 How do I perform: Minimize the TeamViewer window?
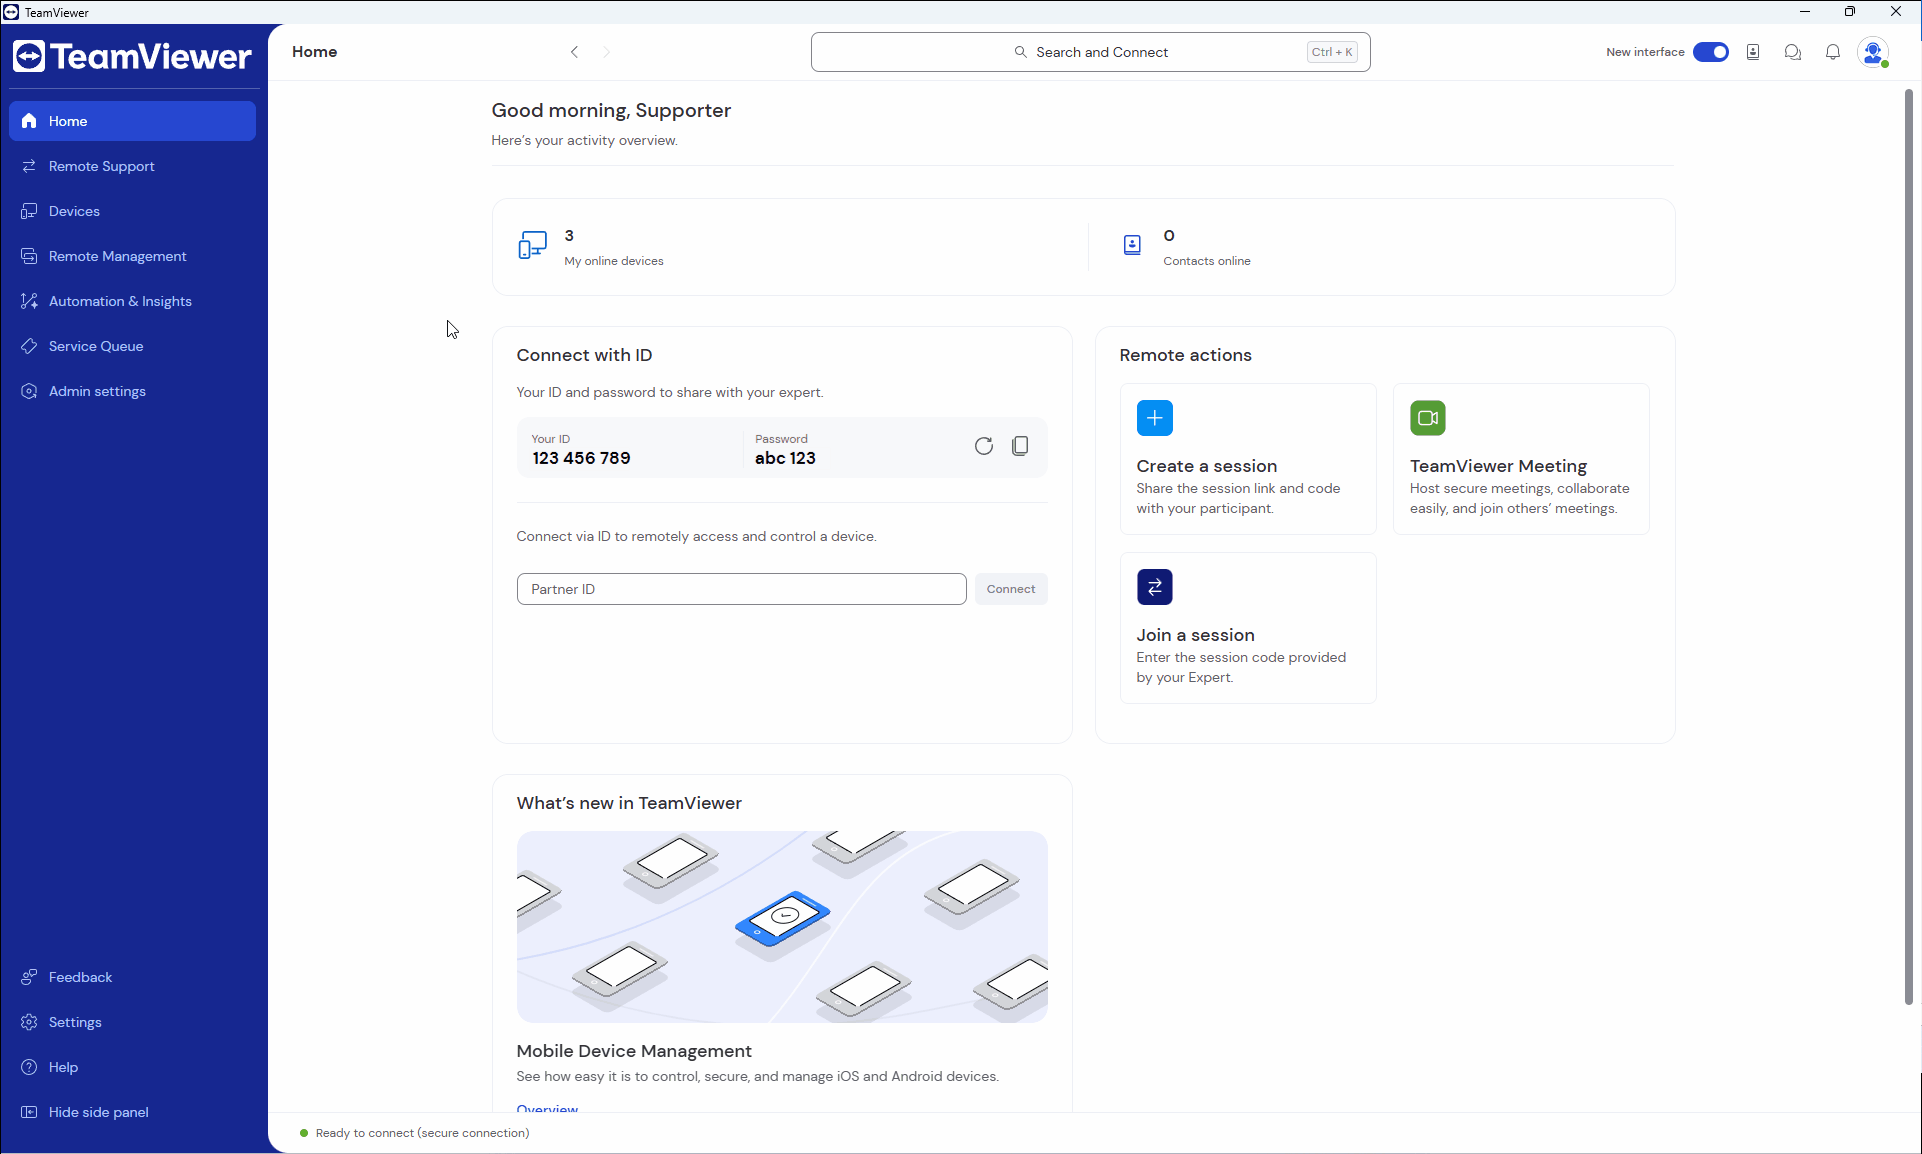click(x=1805, y=12)
